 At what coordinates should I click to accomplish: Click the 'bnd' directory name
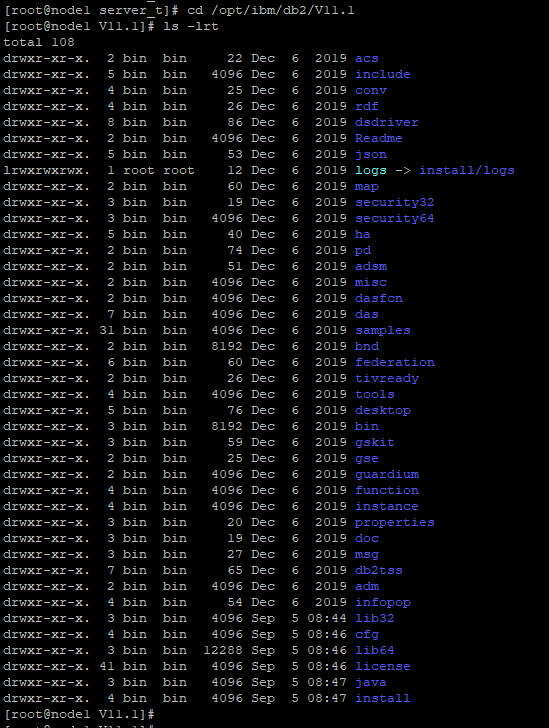click(366, 347)
